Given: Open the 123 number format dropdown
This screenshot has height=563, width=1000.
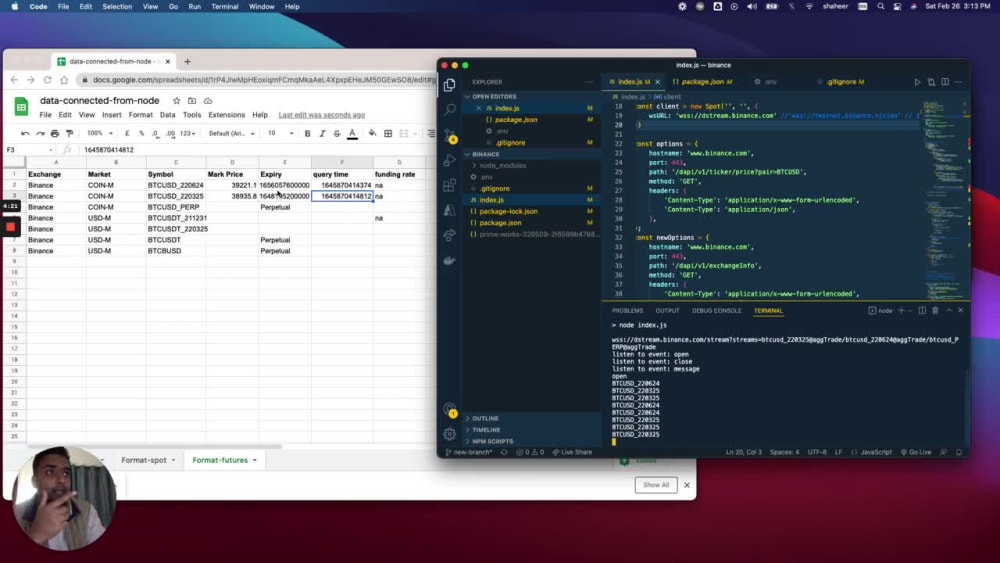Looking at the screenshot, I should click(x=188, y=133).
